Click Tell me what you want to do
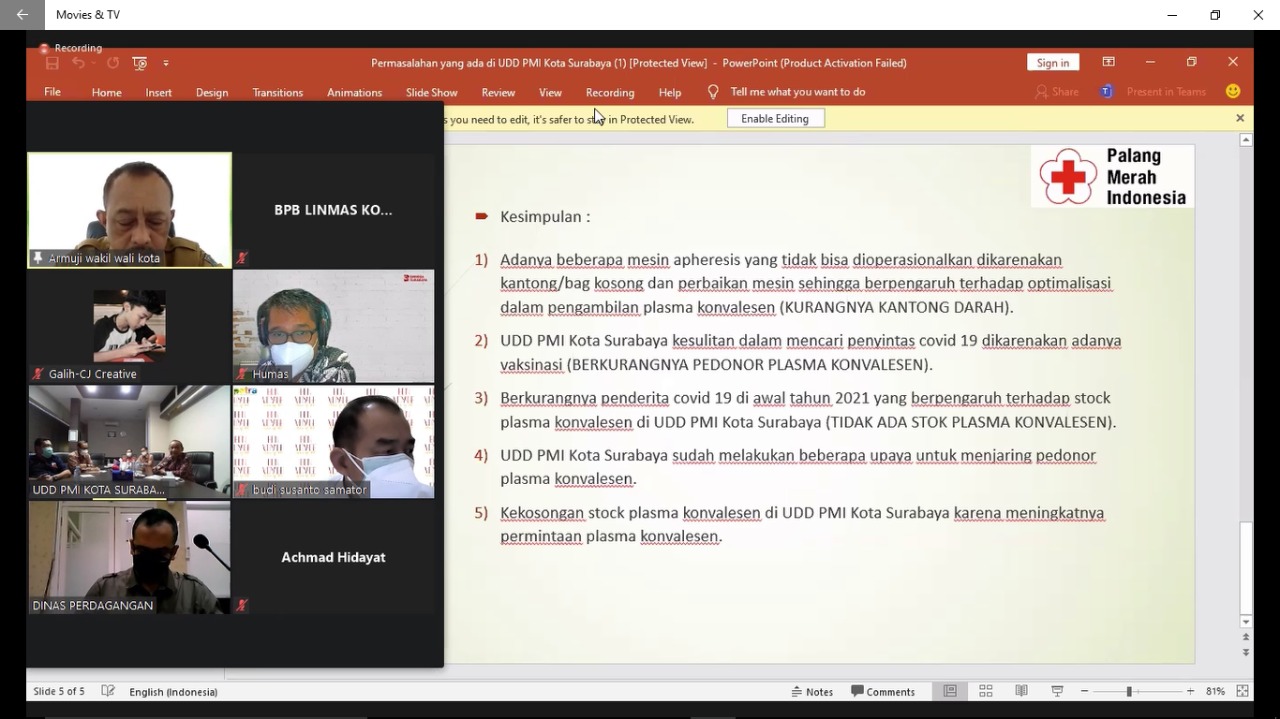Image resolution: width=1280 pixels, height=719 pixels. pos(798,92)
